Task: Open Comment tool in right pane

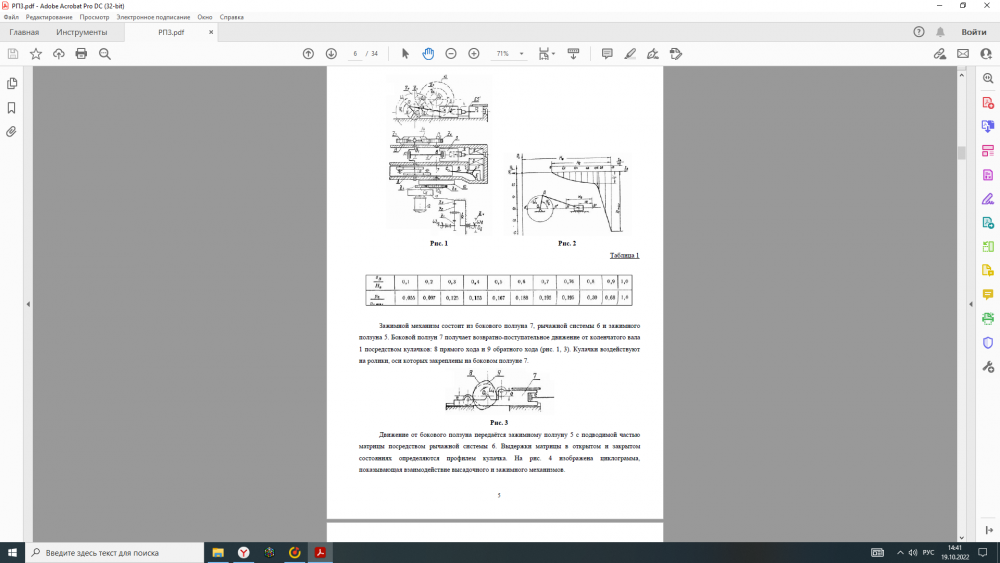Action: 988,294
